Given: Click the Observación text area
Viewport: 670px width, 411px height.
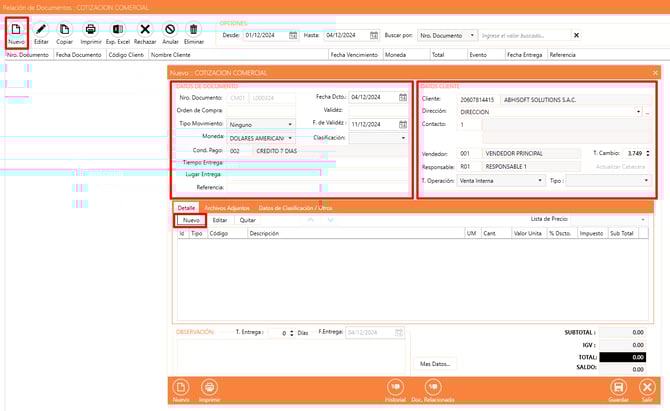Looking at the screenshot, I should coord(291,355).
